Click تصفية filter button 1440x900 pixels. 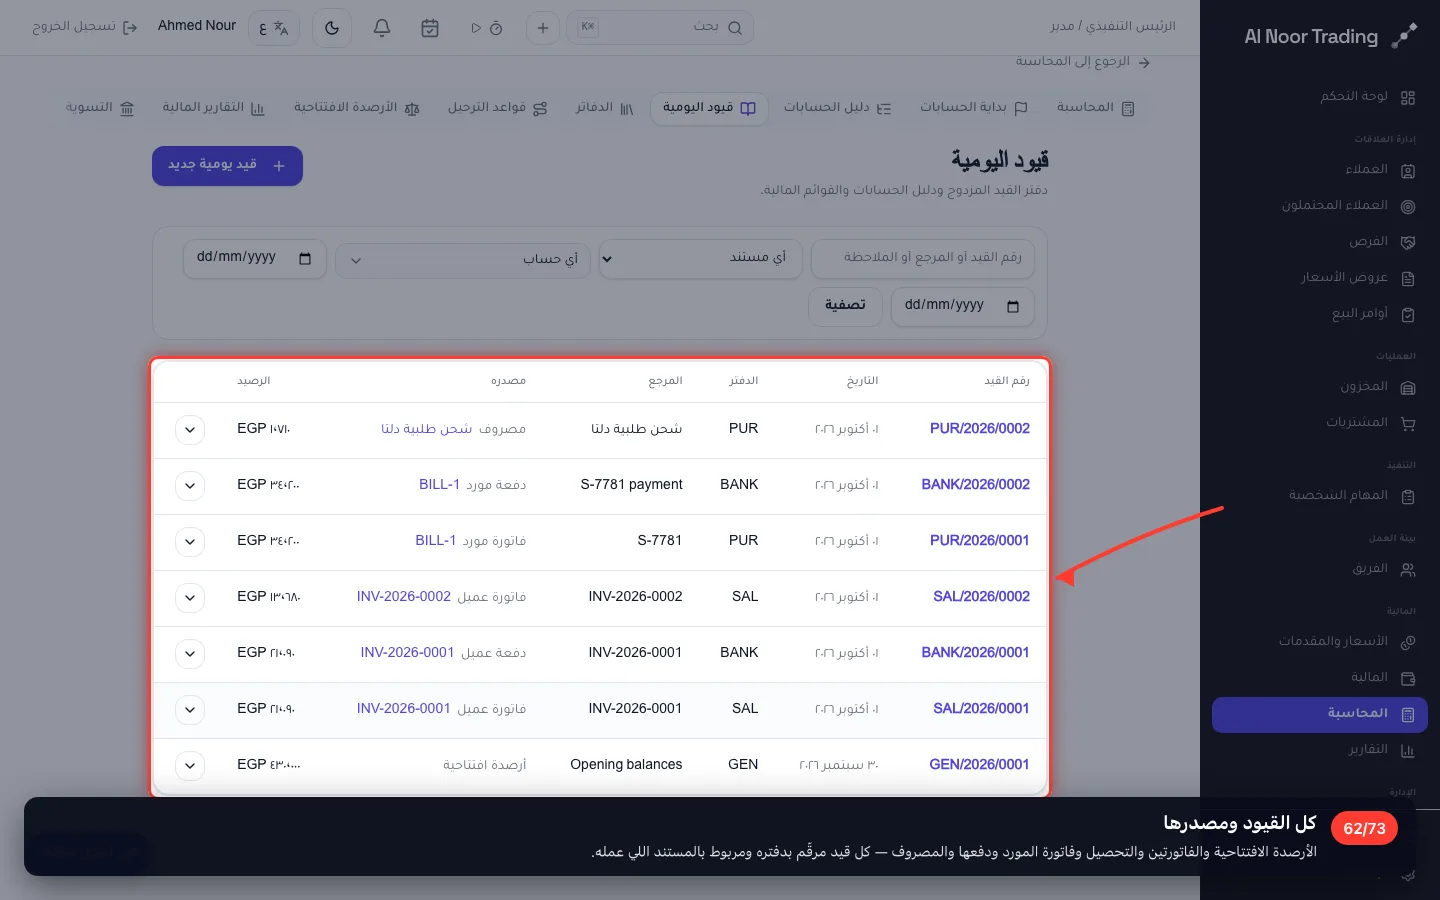[x=845, y=306]
